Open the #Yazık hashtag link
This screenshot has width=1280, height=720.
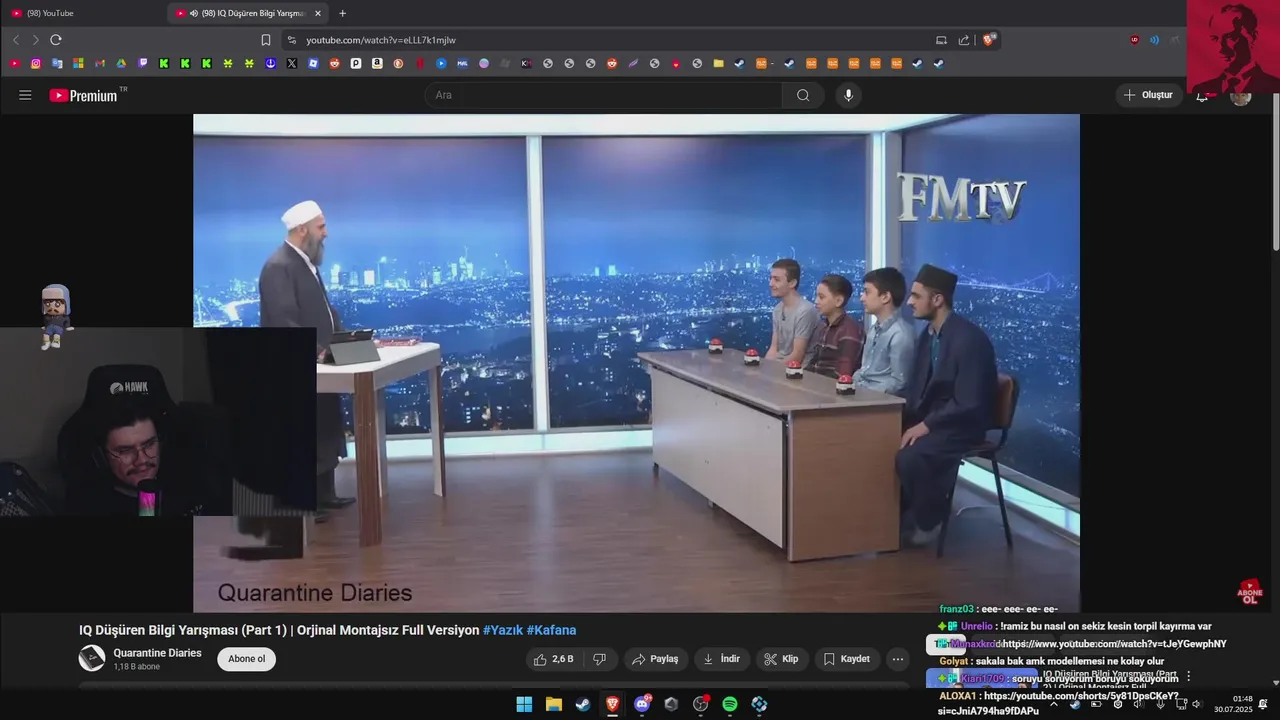pos(502,630)
